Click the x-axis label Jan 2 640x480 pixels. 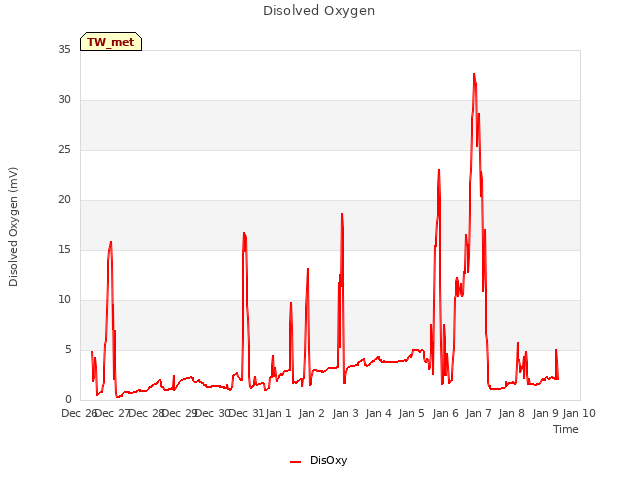312,413
